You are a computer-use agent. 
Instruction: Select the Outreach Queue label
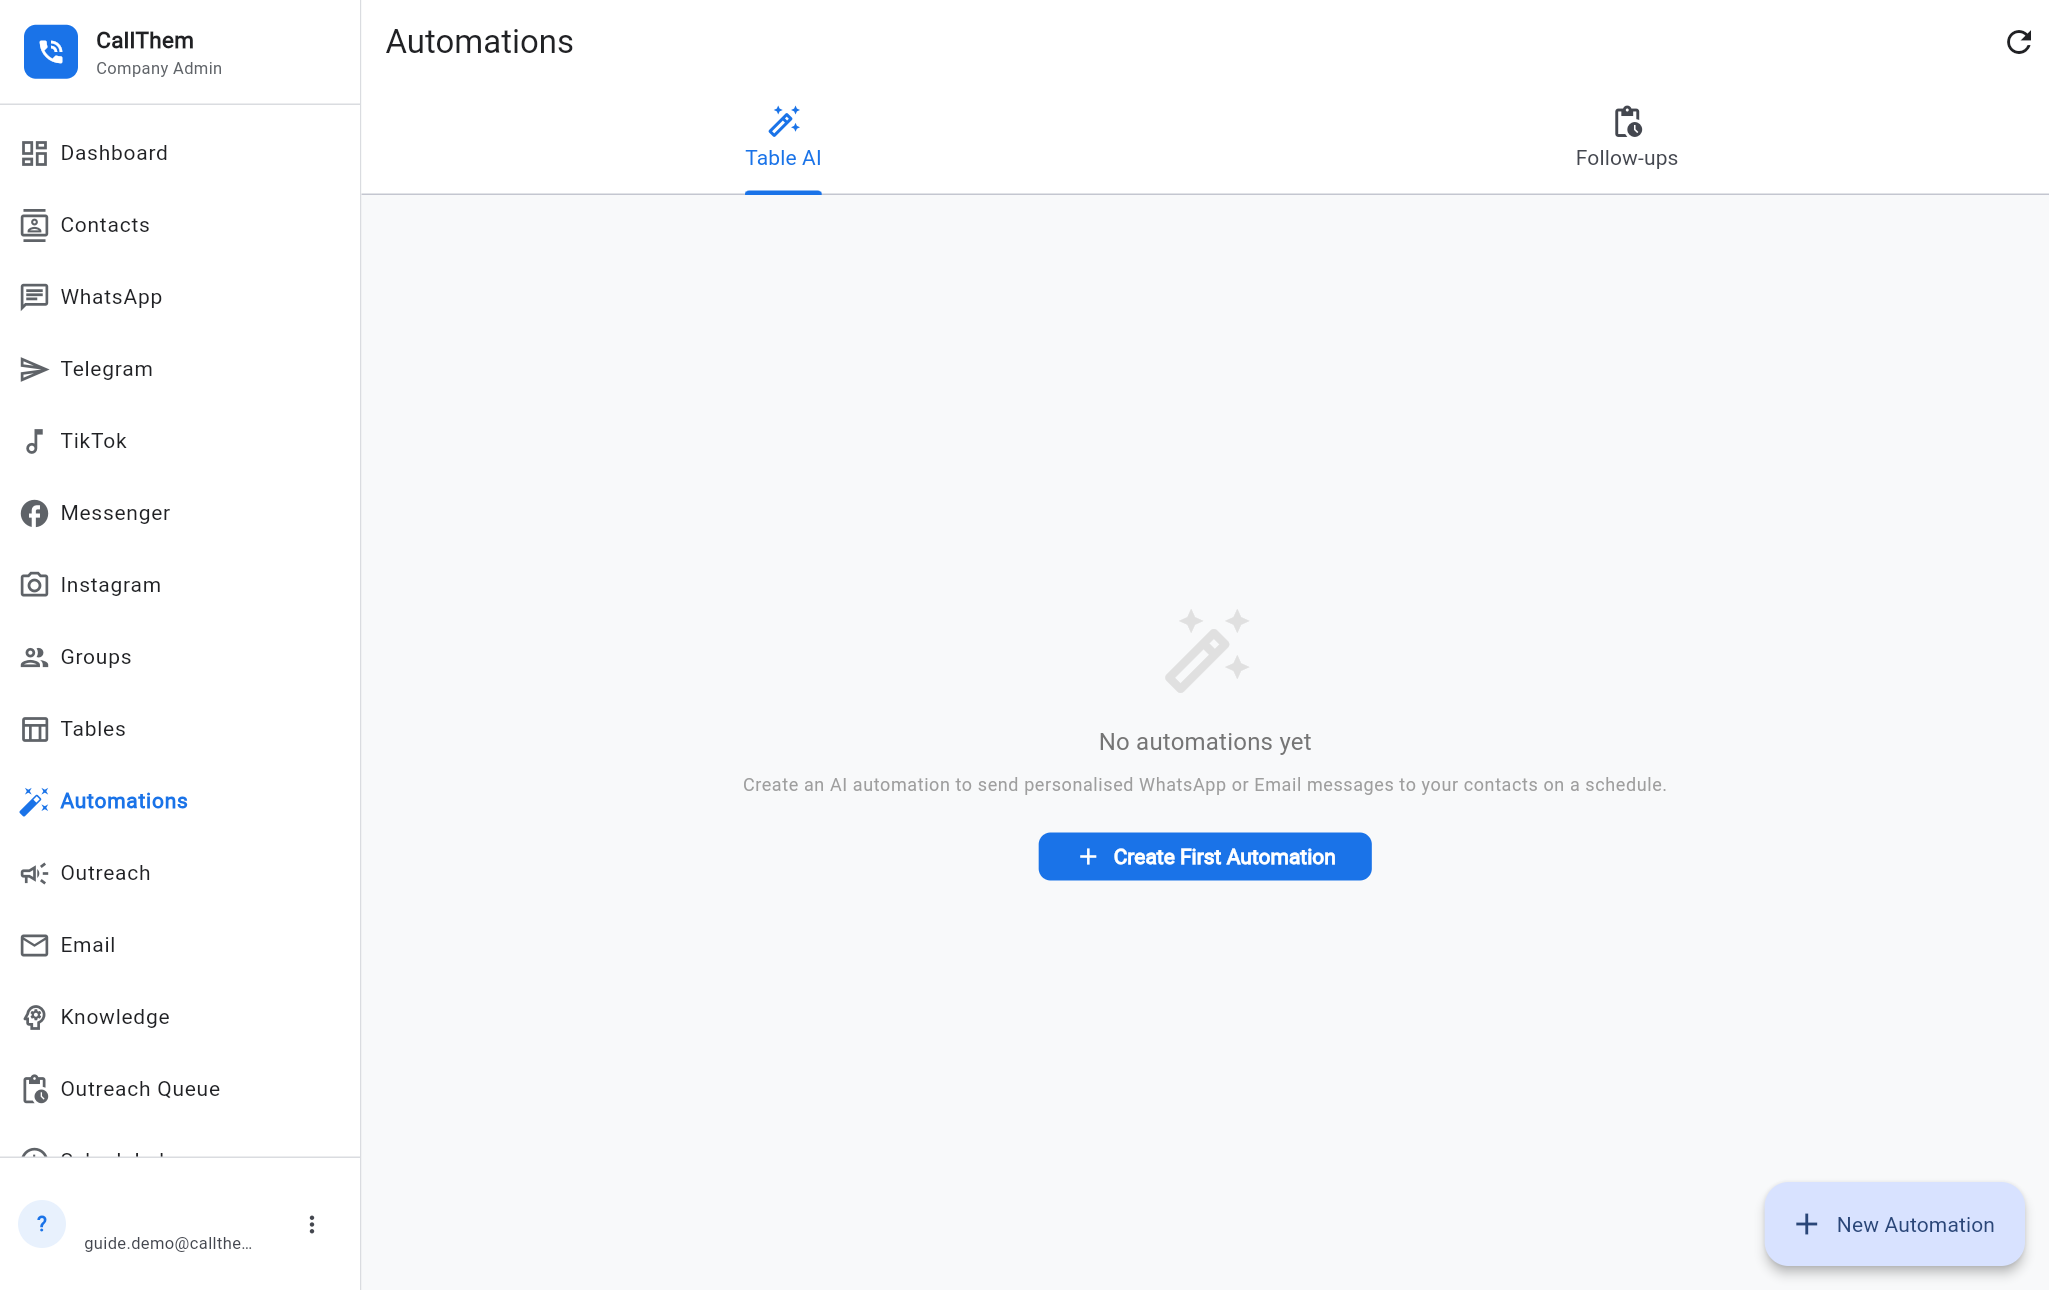click(140, 1089)
